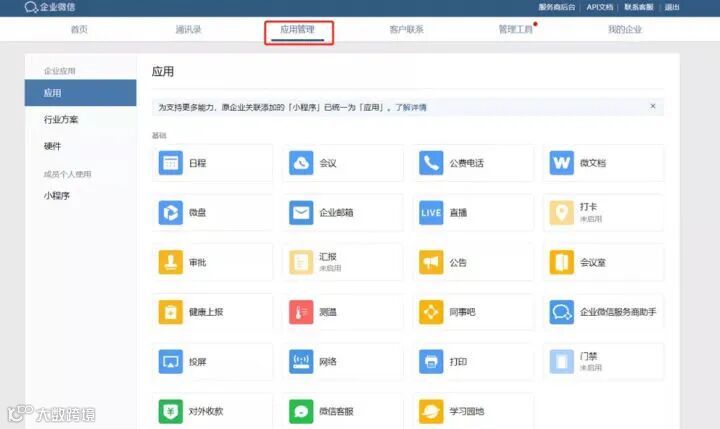Screen dimensions: 720x429
Task: Click the 对外收款 app label
Action: (206, 411)
